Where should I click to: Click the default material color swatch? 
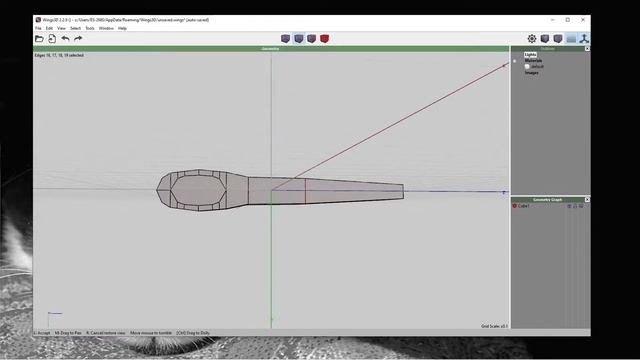point(527,67)
